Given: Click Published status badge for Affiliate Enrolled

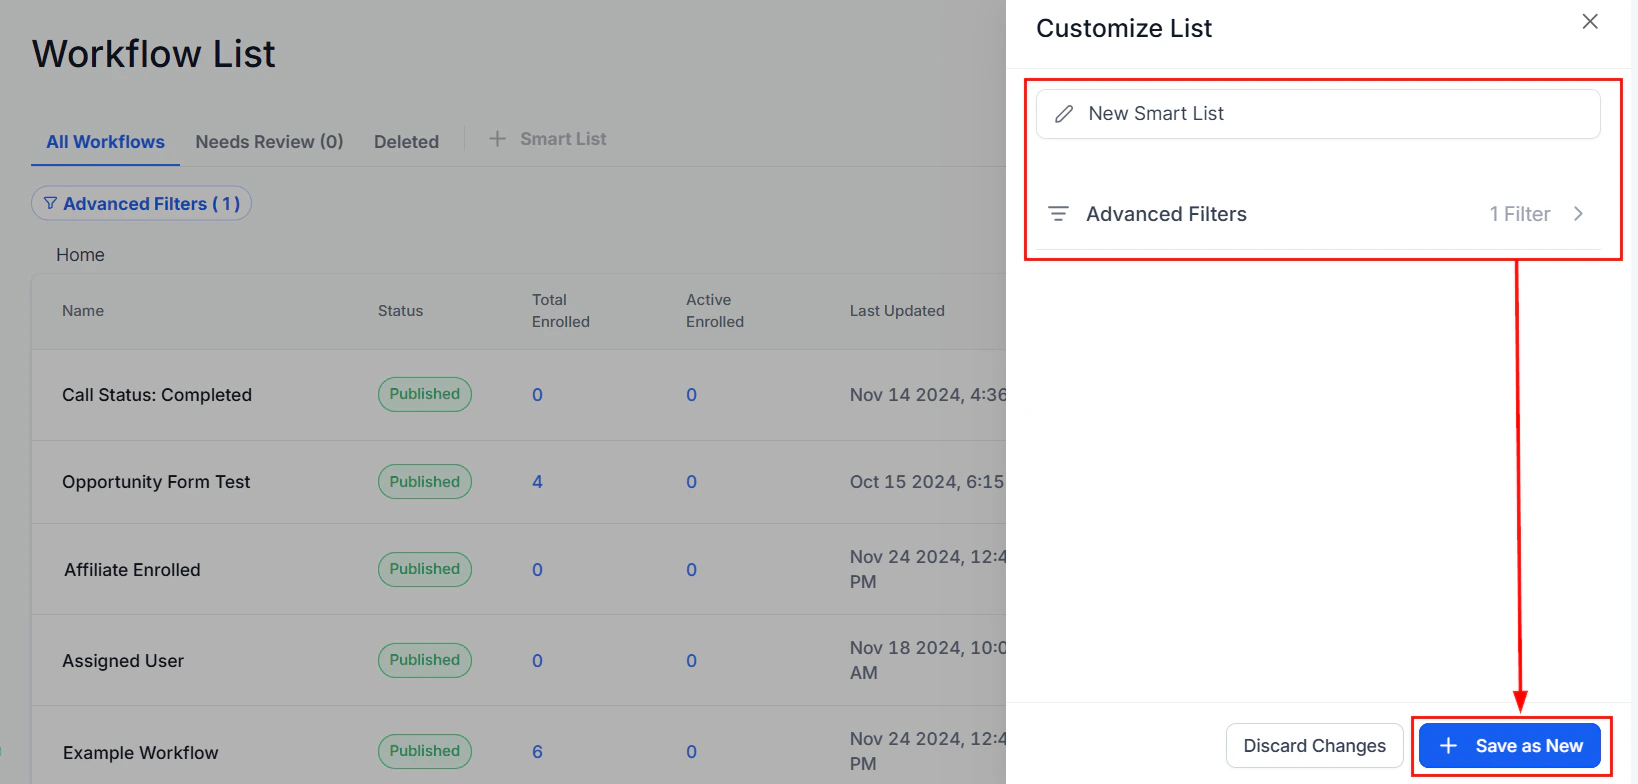Looking at the screenshot, I should click(424, 569).
